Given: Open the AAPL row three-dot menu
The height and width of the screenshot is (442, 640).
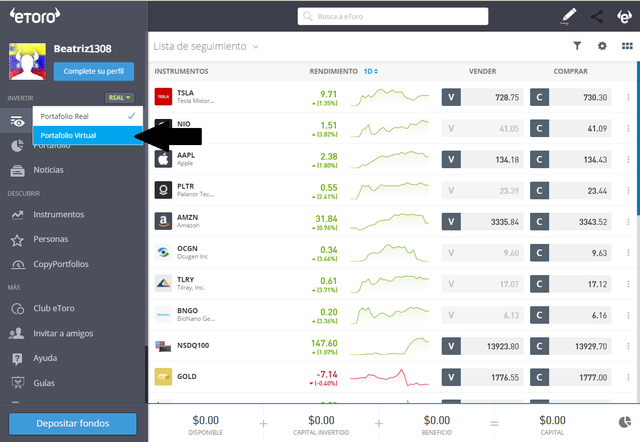Looking at the screenshot, I should [628, 159].
